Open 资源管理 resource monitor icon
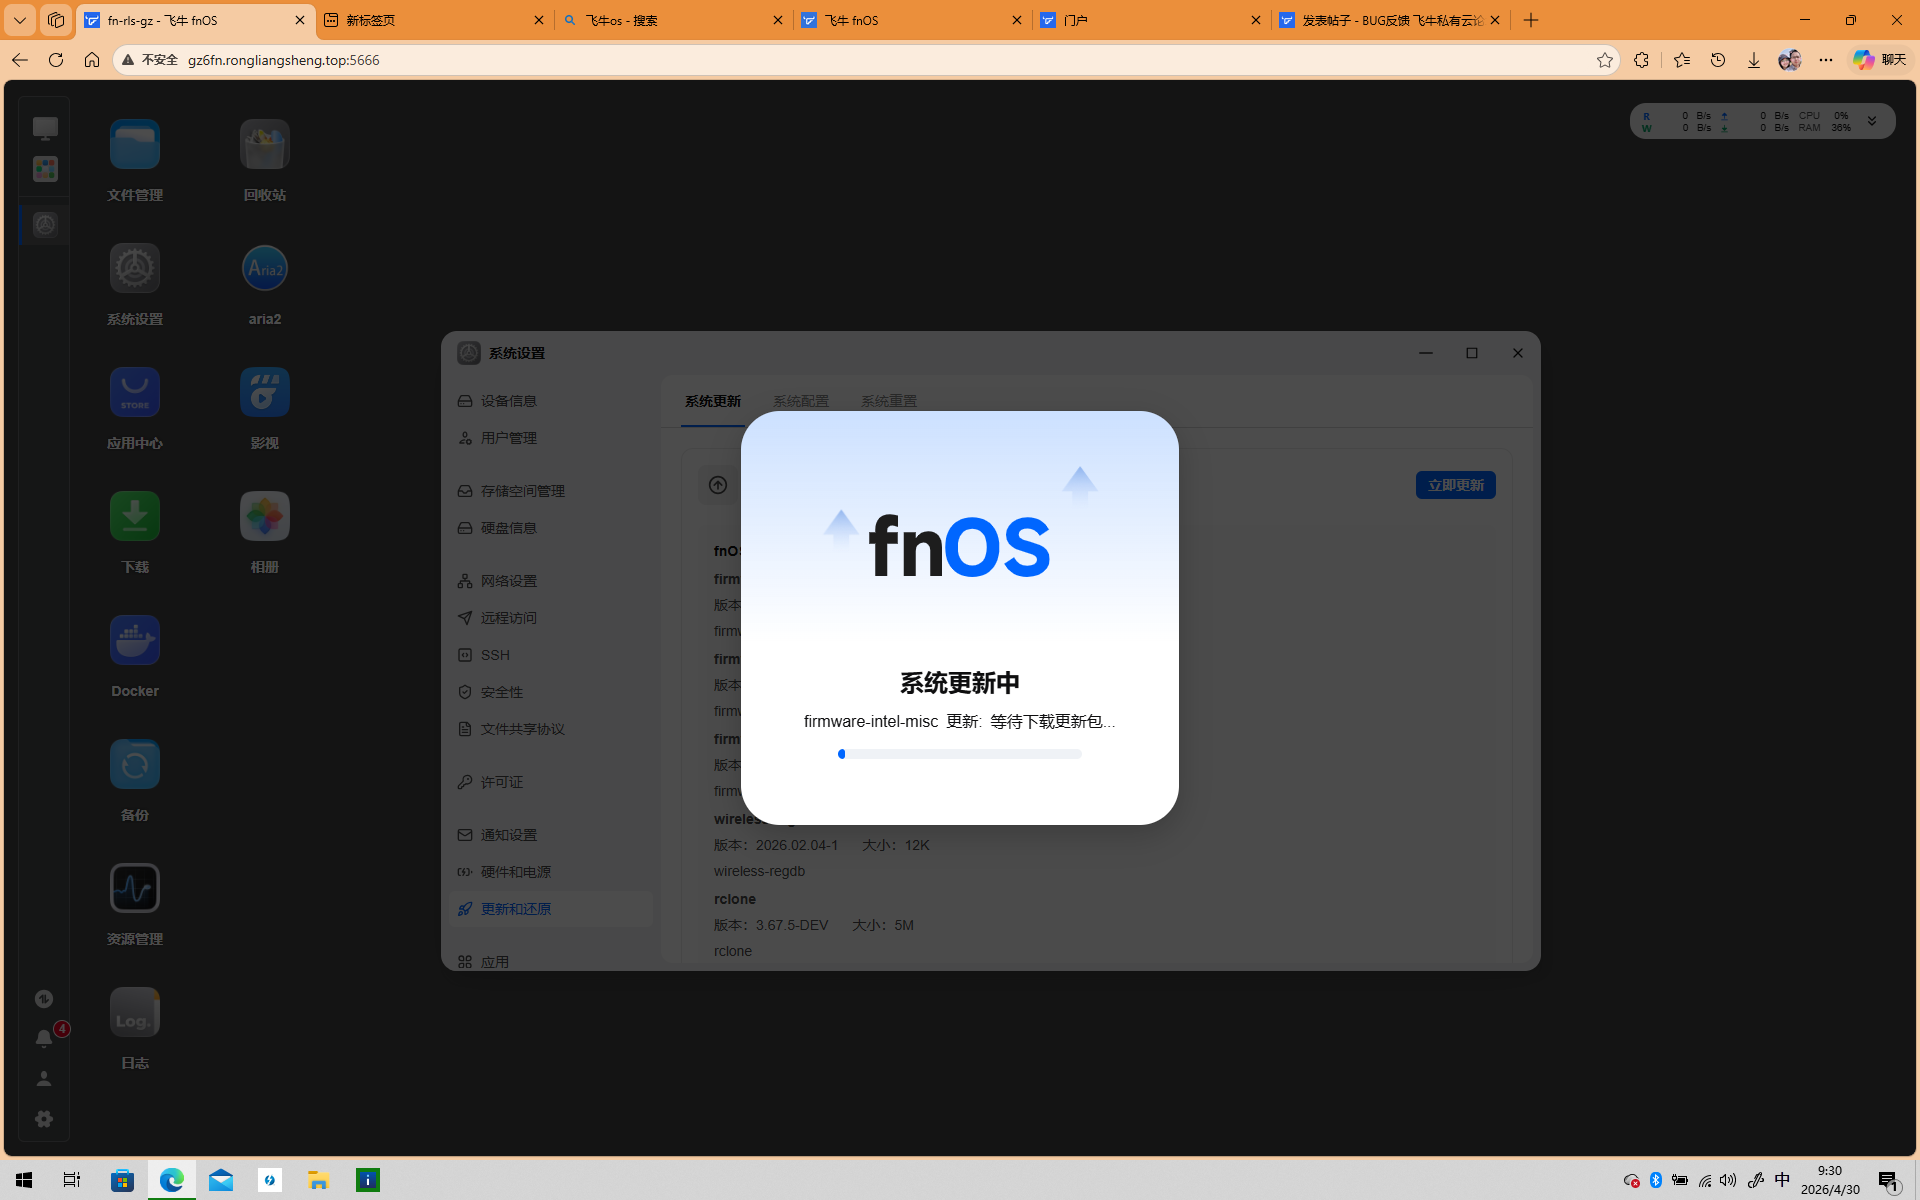Viewport: 1920px width, 1200px height. pos(135,888)
